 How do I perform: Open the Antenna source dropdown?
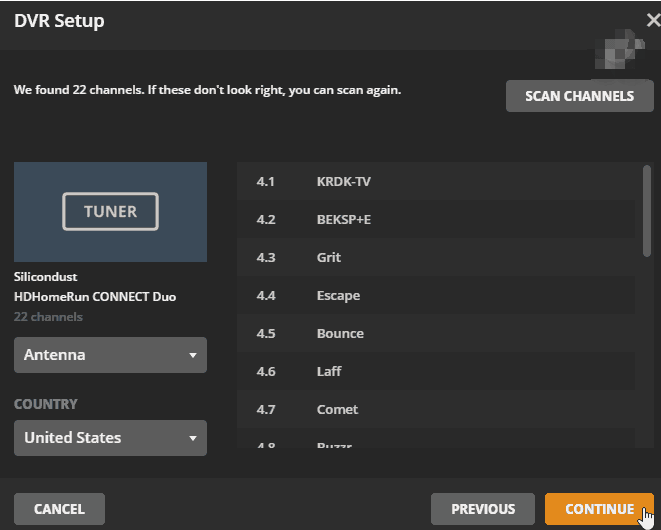coord(110,355)
